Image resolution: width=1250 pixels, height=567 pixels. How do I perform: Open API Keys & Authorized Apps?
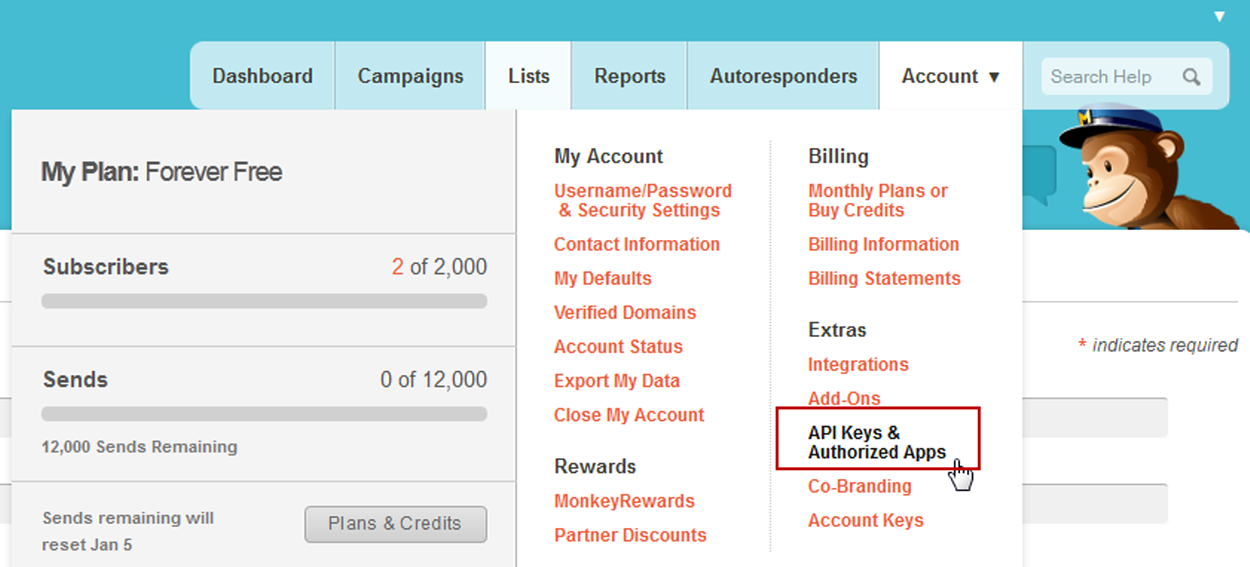tap(877, 442)
